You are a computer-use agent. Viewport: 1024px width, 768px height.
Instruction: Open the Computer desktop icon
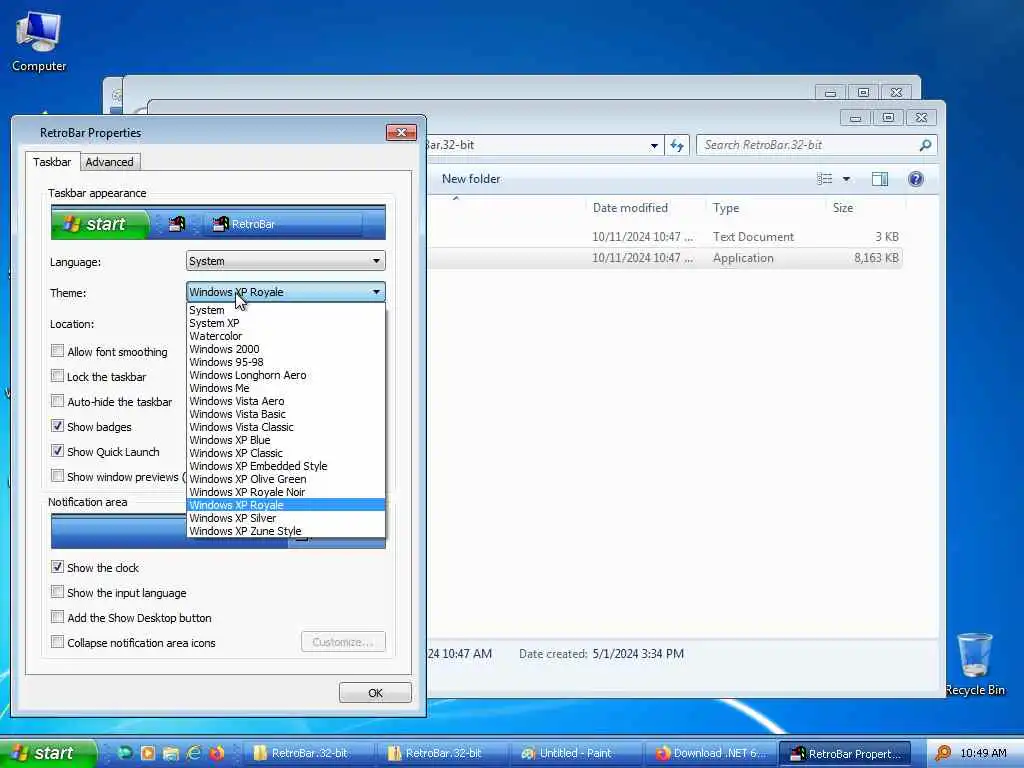(x=39, y=42)
